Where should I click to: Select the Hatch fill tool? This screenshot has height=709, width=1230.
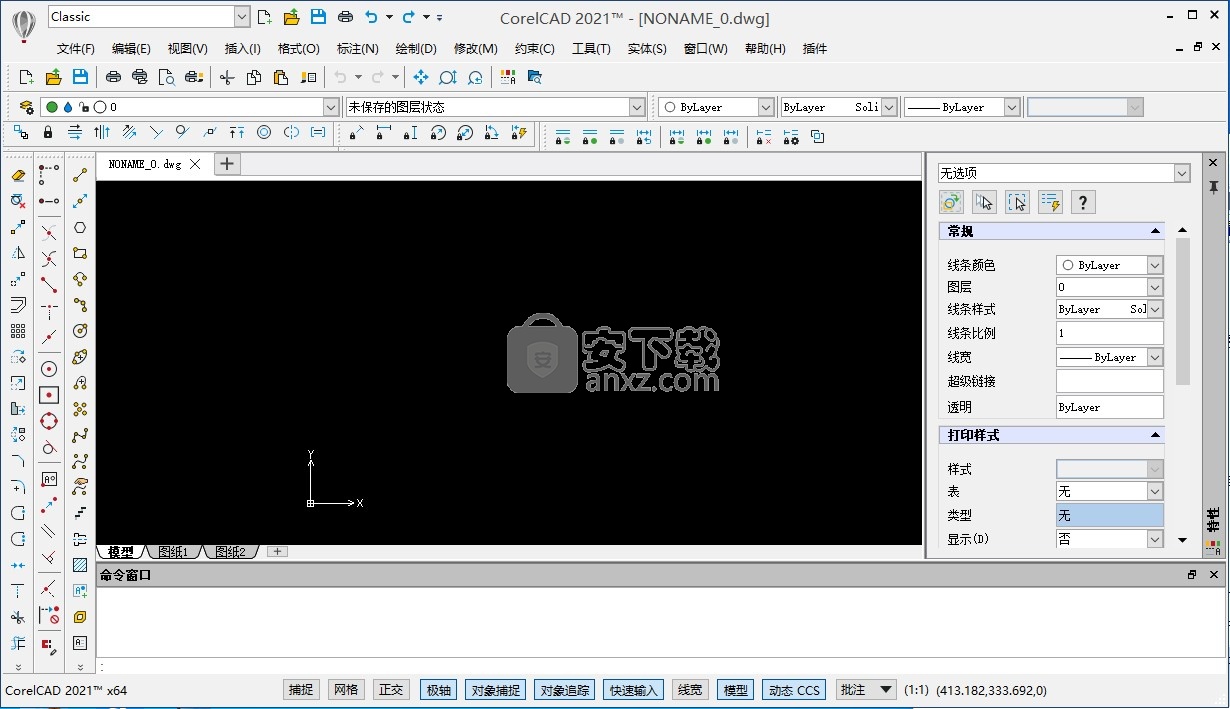click(x=80, y=565)
